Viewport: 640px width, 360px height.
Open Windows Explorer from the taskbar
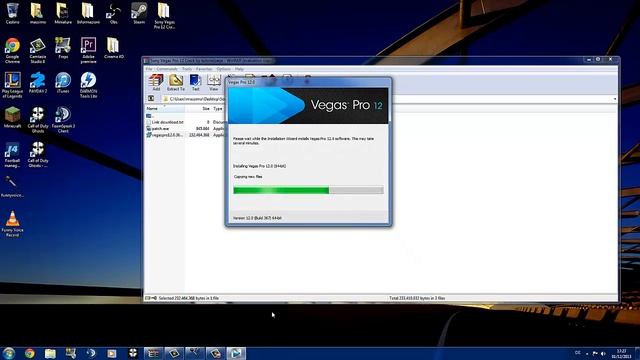50,353
